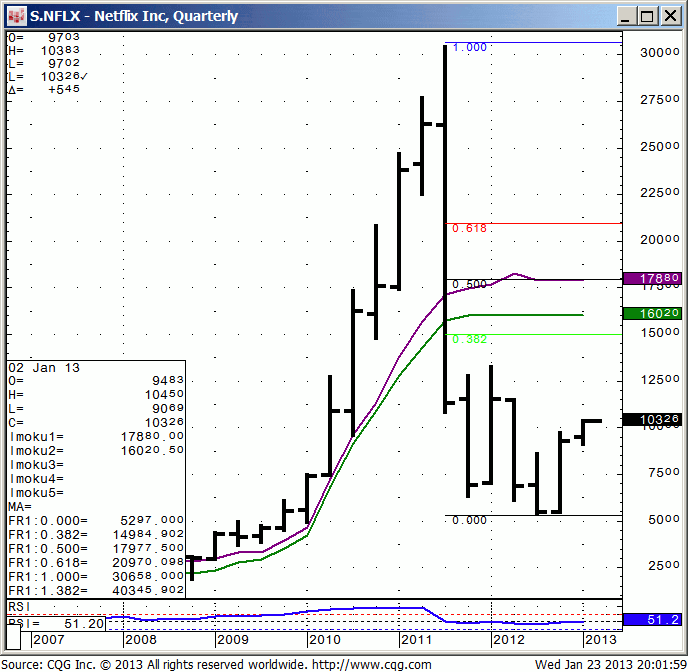Viewport: 688px width, 672px height.
Task: Select the 0.382 Fibonacci level label
Action: click(469, 339)
